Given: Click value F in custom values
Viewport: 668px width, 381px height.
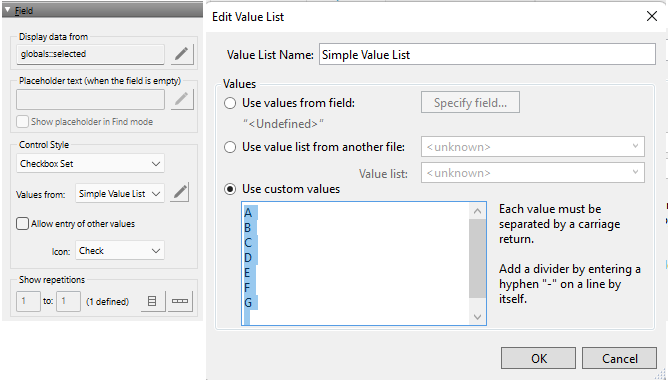Looking at the screenshot, I should pyautogui.click(x=247, y=287).
